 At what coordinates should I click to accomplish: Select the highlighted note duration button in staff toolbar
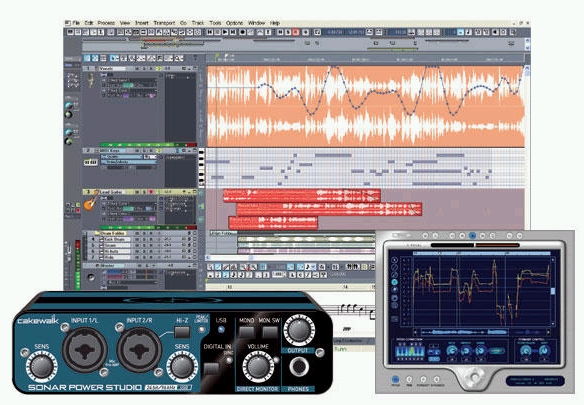point(226,275)
